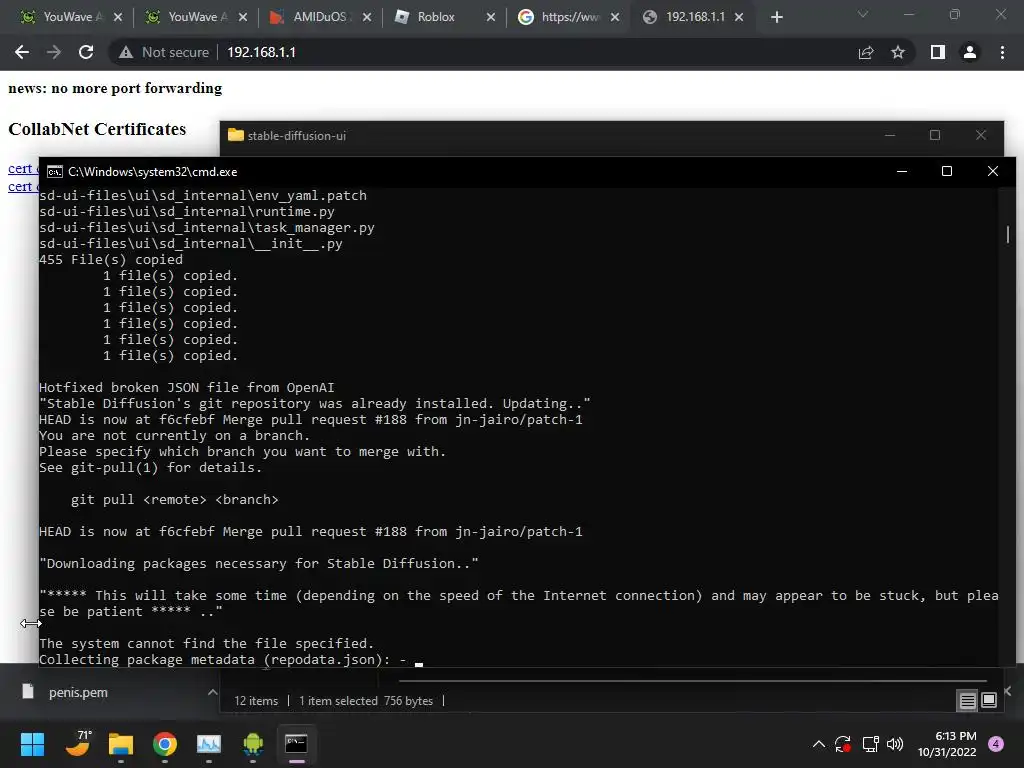
Task: Click 'CollabNet Certificates' heading
Action: (97, 129)
